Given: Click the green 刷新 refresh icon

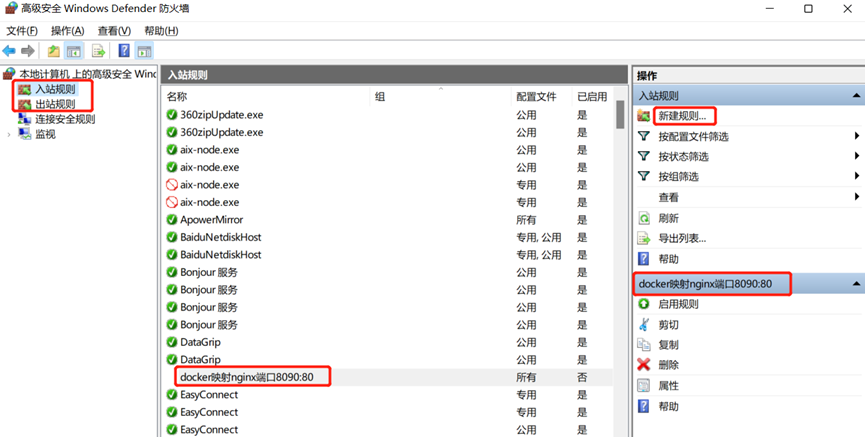Looking at the screenshot, I should coord(644,218).
